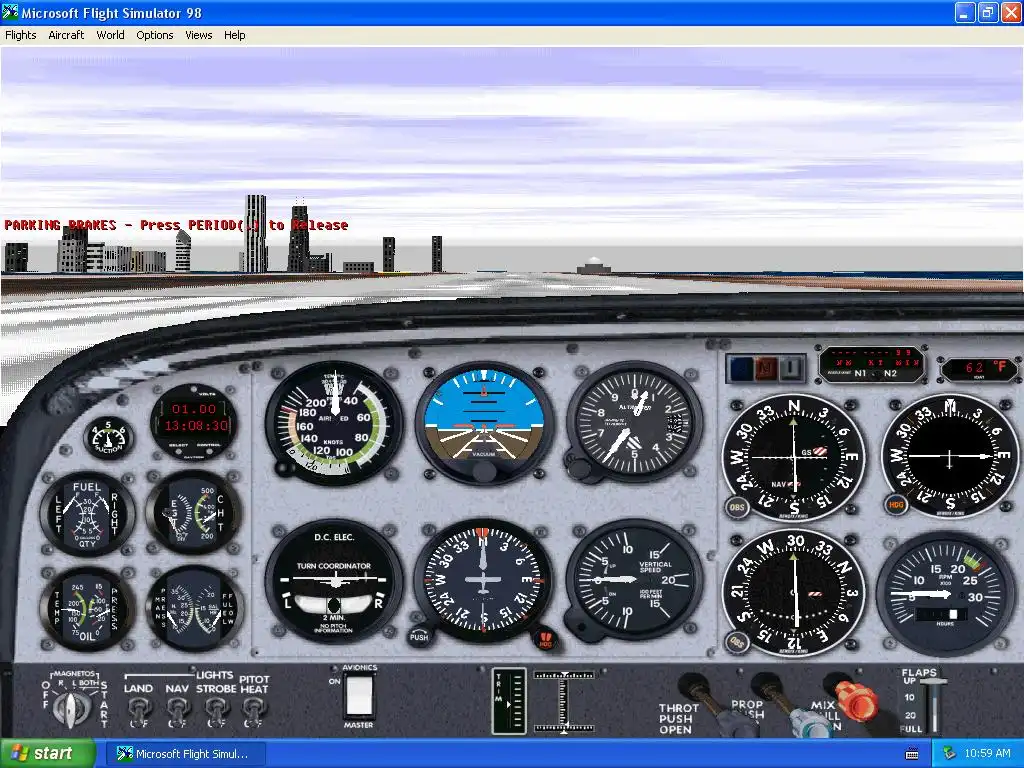Screen dimensions: 1024x768
Task: Click the vertical speed indicator
Action: click(633, 580)
